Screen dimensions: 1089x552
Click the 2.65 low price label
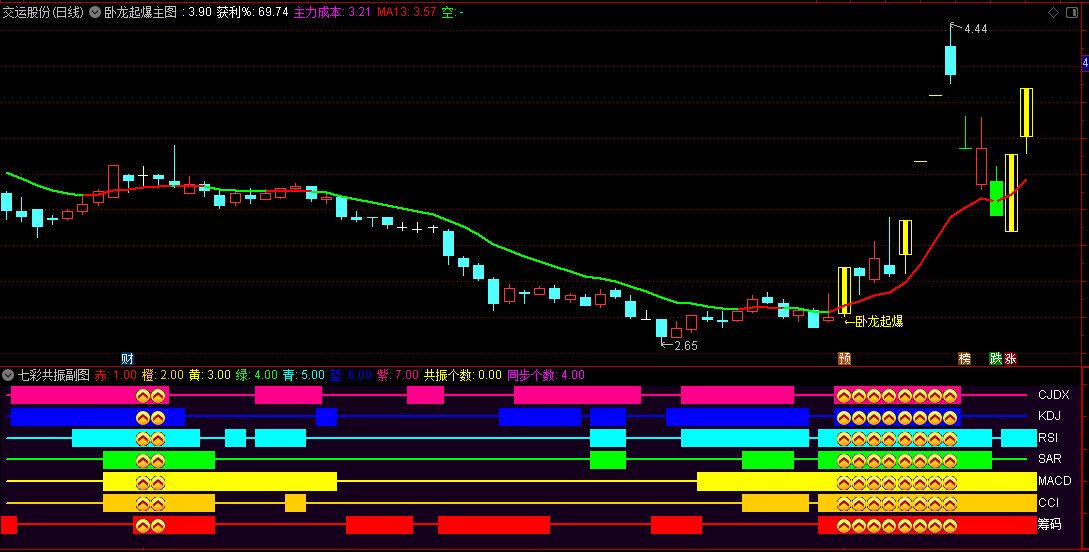(x=686, y=345)
